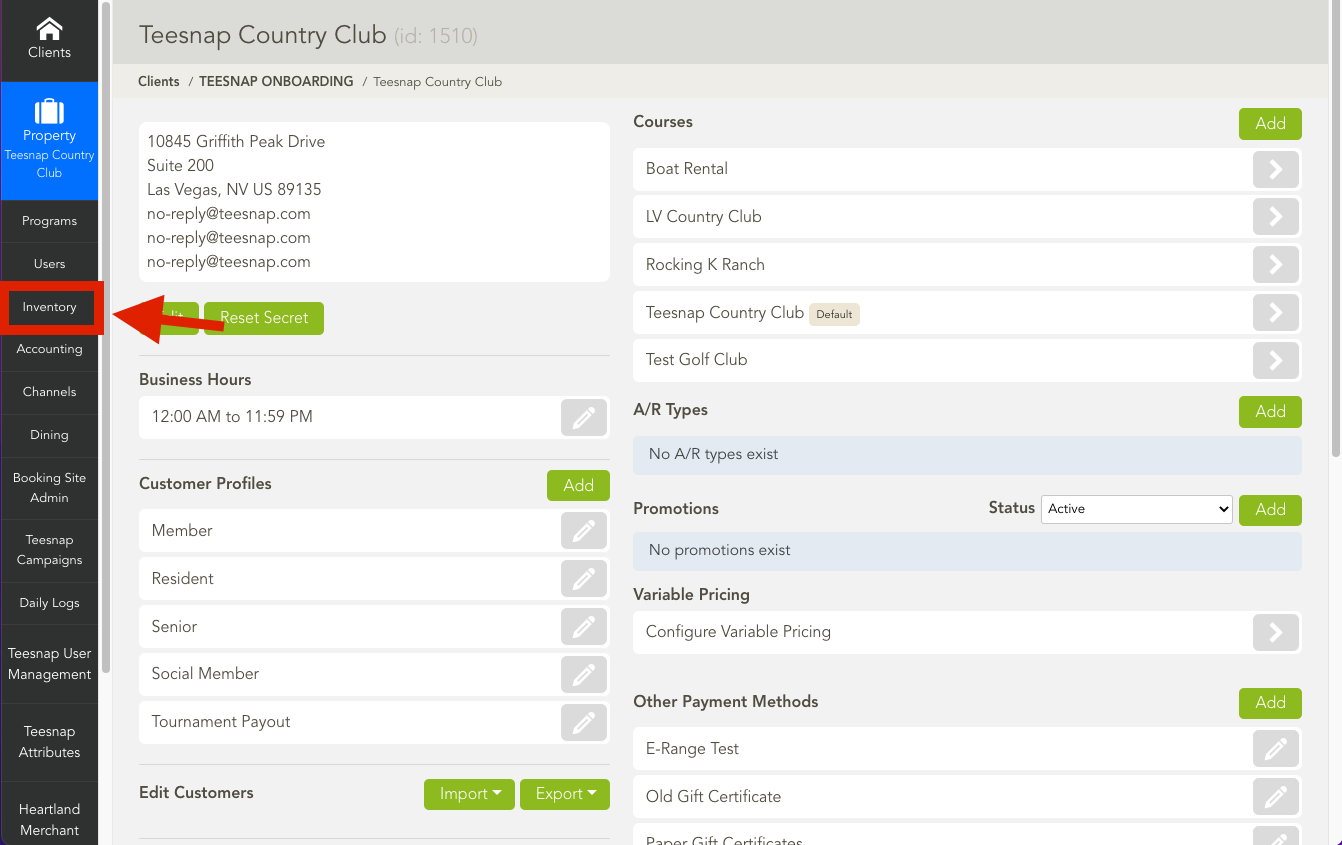Add a Customer Profile

click(x=578, y=486)
